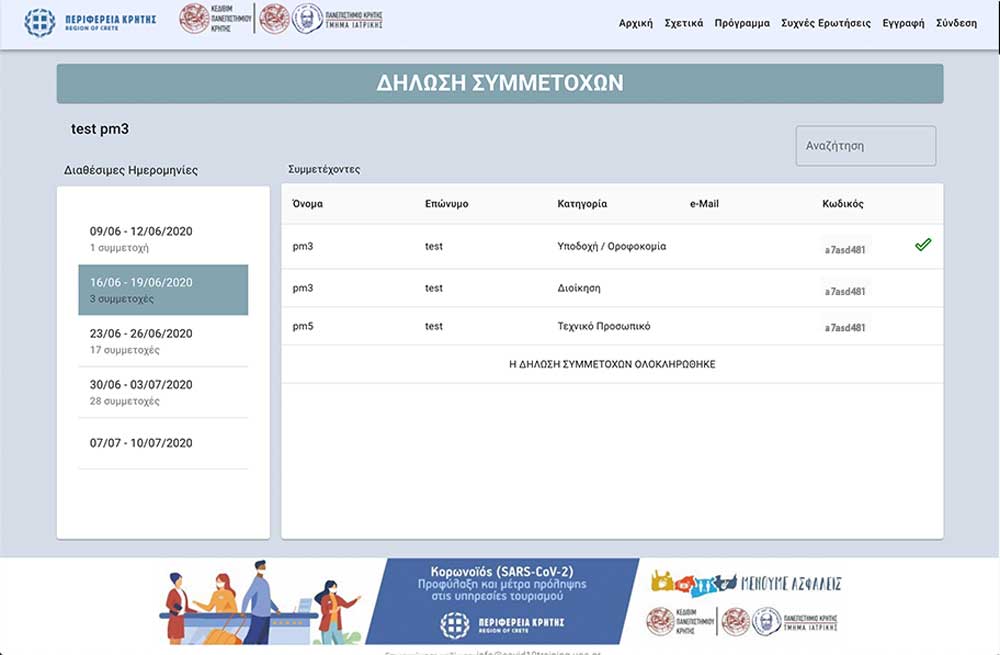Select the 16/06 - 19/06/2020 date range

click(x=163, y=290)
